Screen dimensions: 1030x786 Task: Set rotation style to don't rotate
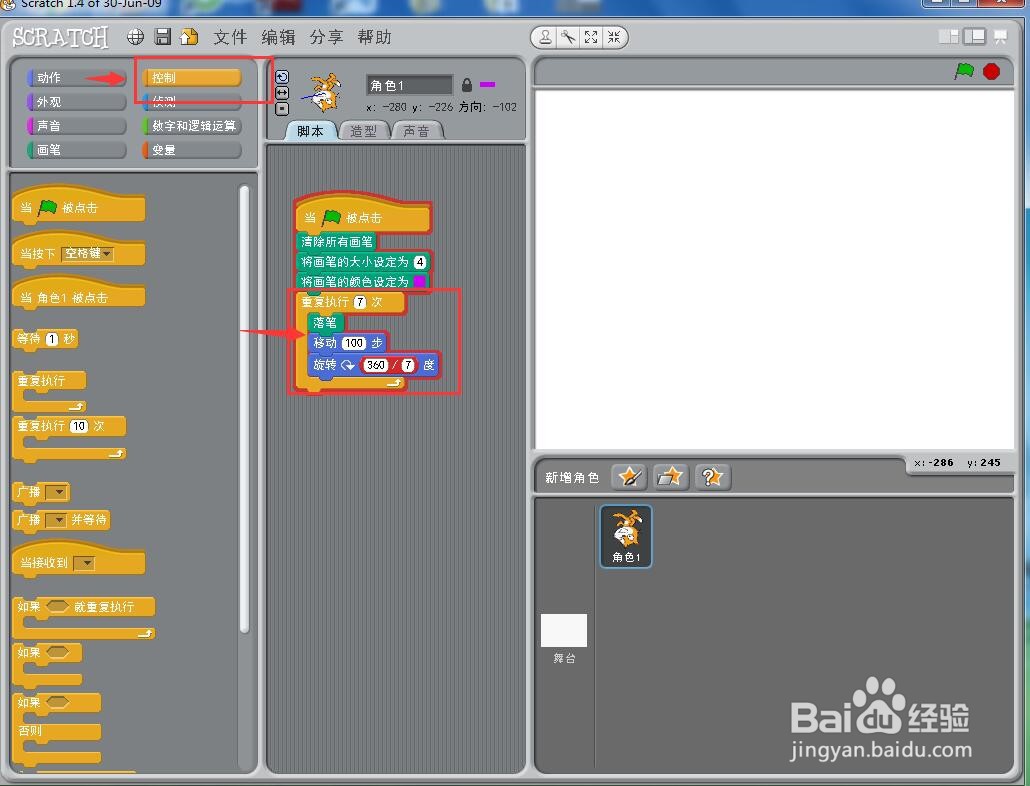tap(282, 109)
